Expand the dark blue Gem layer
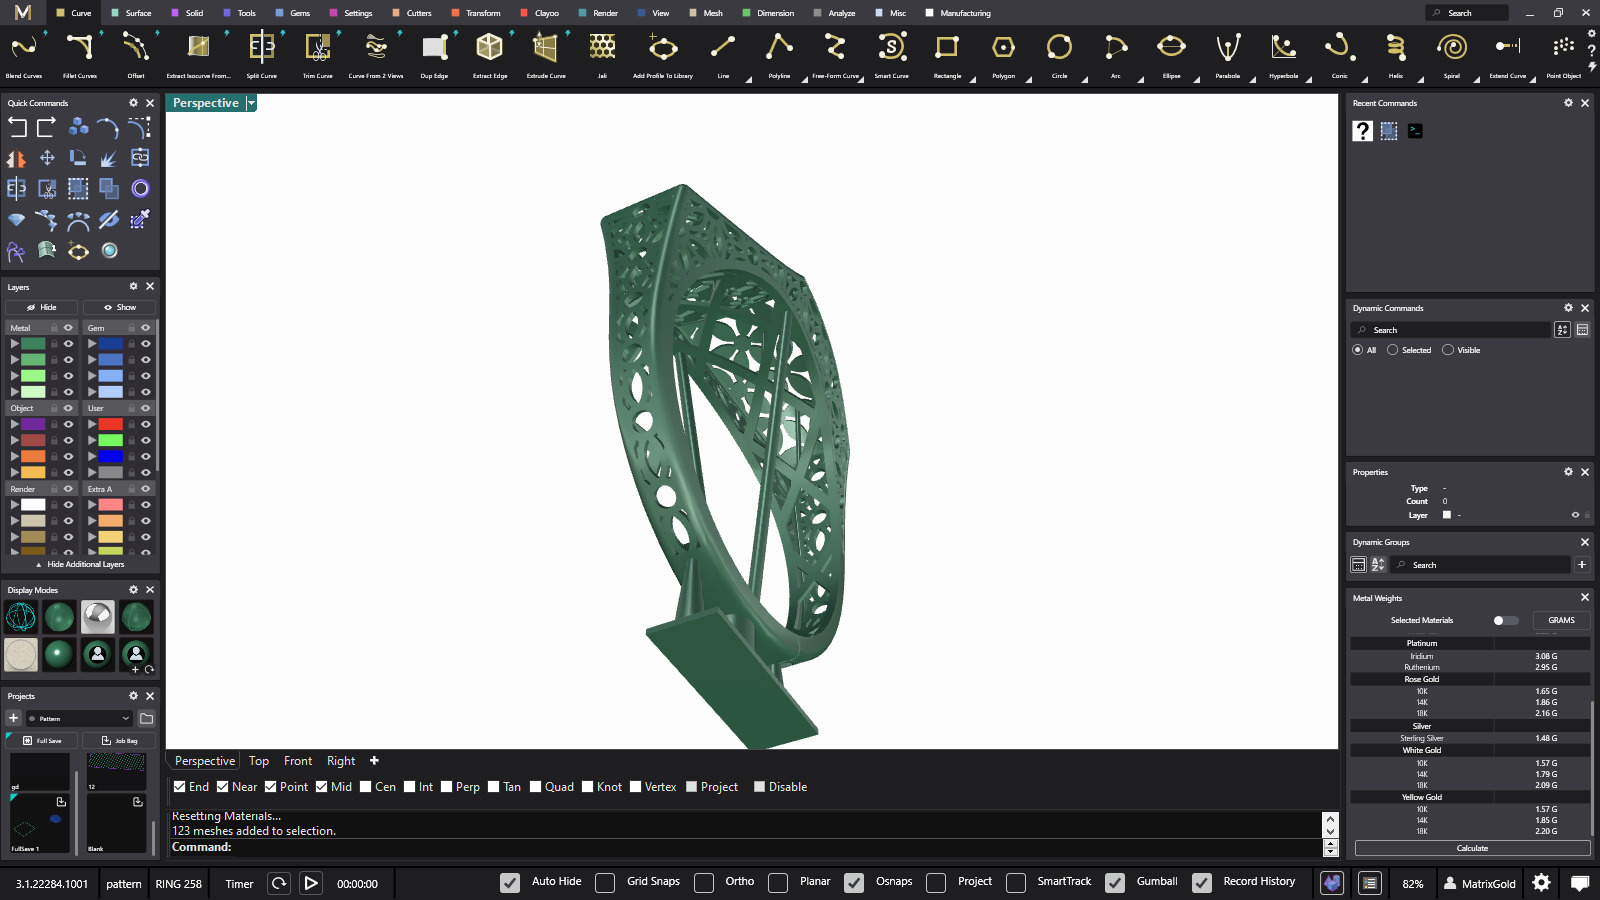 [91, 344]
